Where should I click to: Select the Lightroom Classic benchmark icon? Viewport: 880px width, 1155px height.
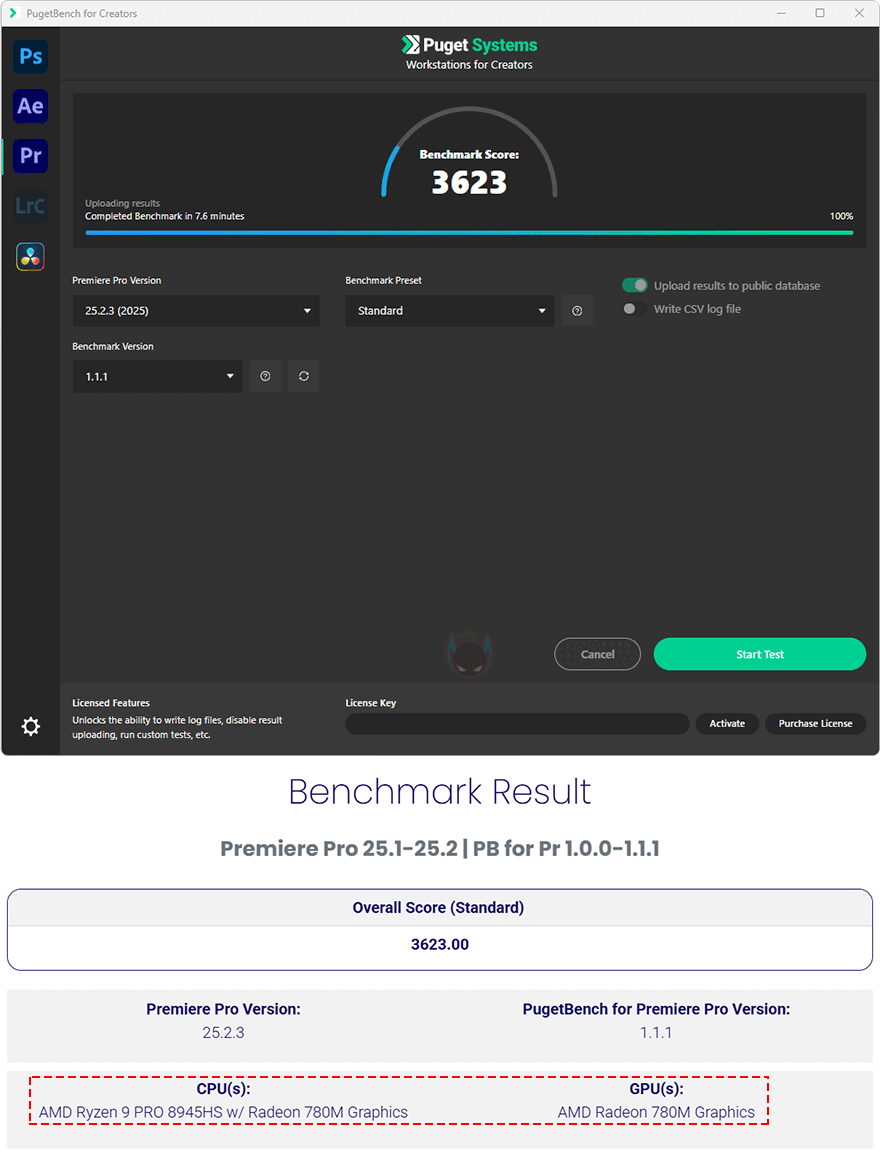30,206
